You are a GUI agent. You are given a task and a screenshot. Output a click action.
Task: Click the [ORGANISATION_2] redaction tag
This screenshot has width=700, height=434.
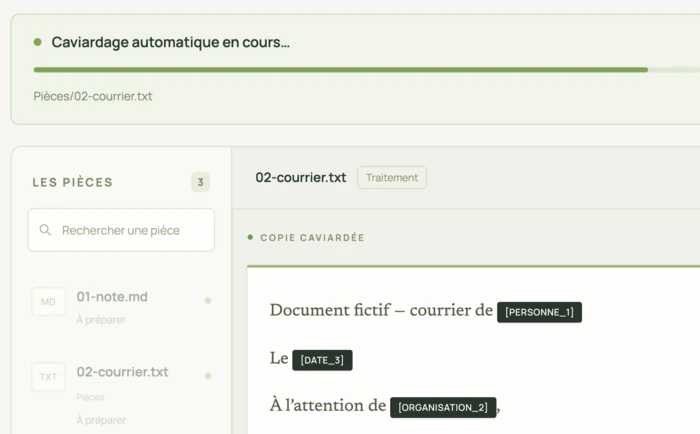point(443,407)
